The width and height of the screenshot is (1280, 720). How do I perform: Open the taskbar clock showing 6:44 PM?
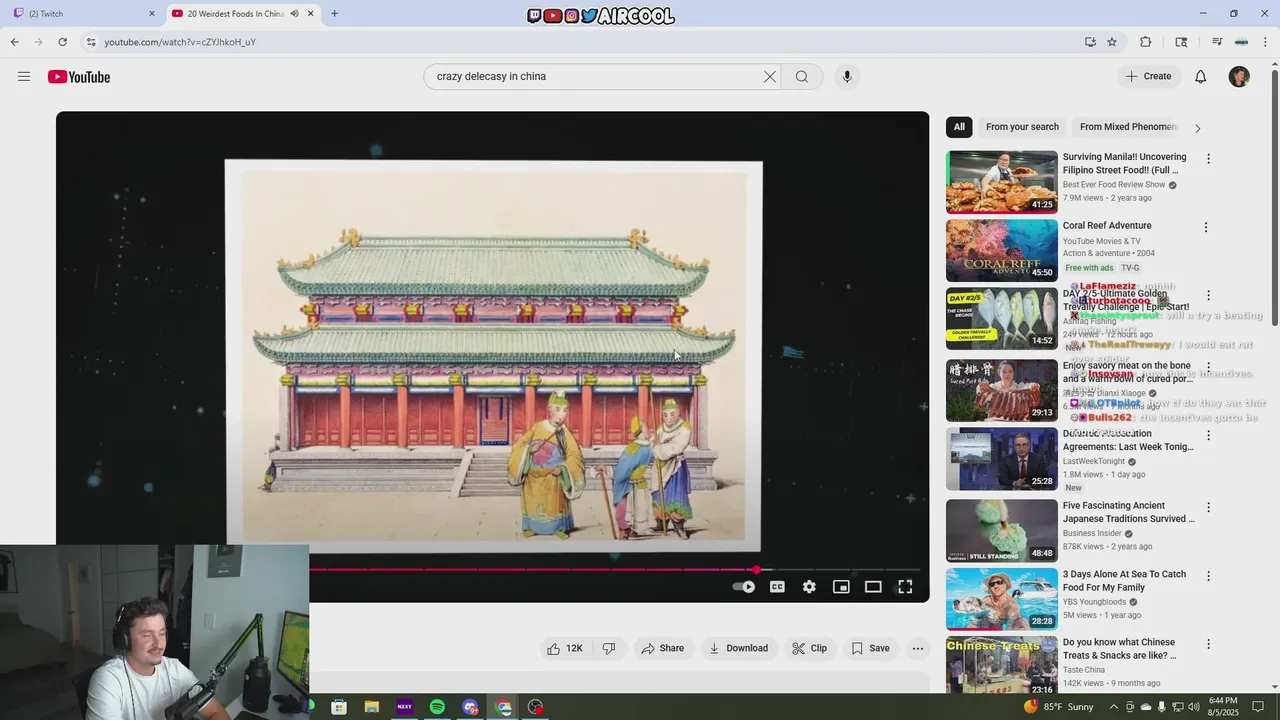pos(1223,707)
